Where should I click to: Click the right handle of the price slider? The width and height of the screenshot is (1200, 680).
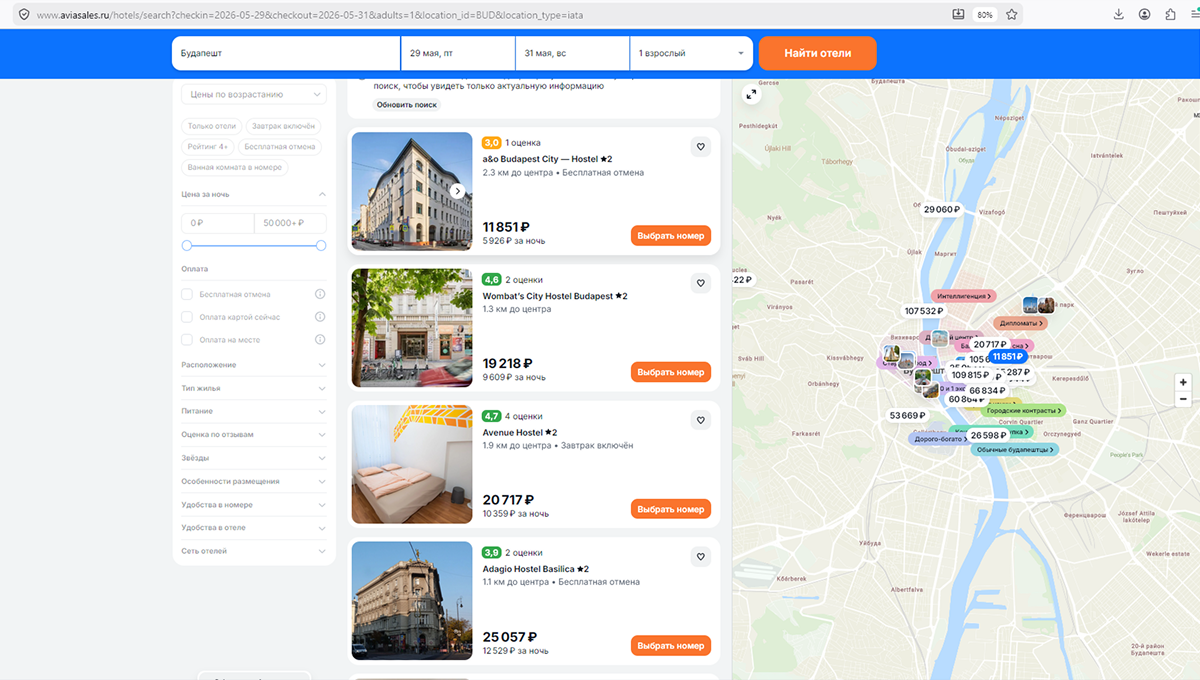click(x=321, y=245)
